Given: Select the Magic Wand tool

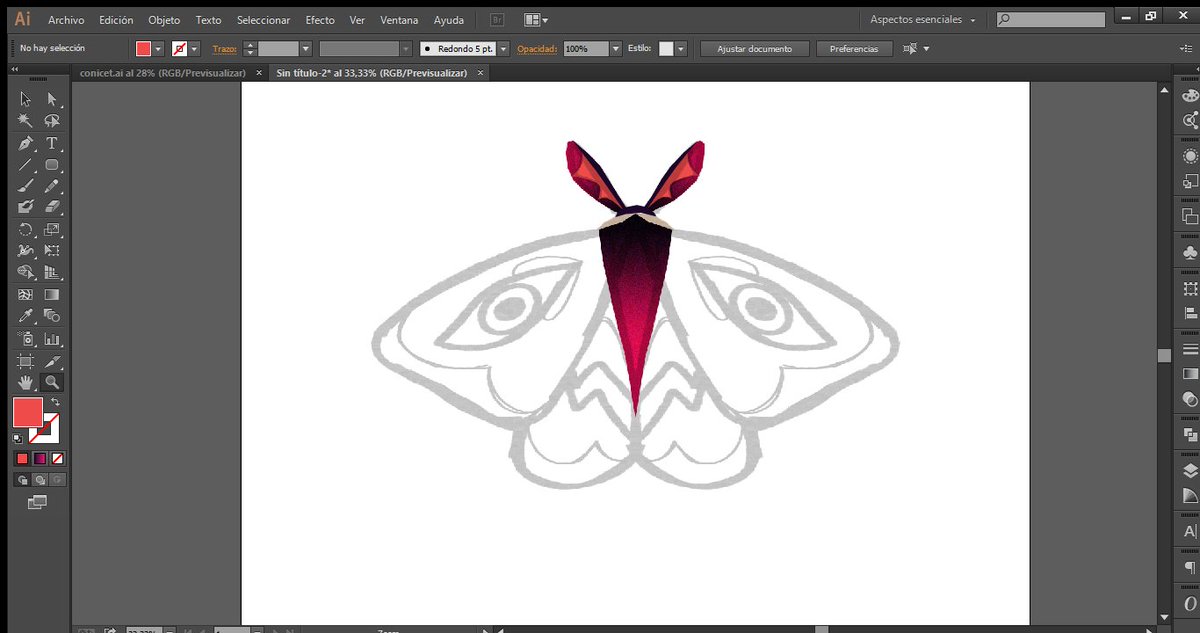Looking at the screenshot, I should [x=26, y=121].
